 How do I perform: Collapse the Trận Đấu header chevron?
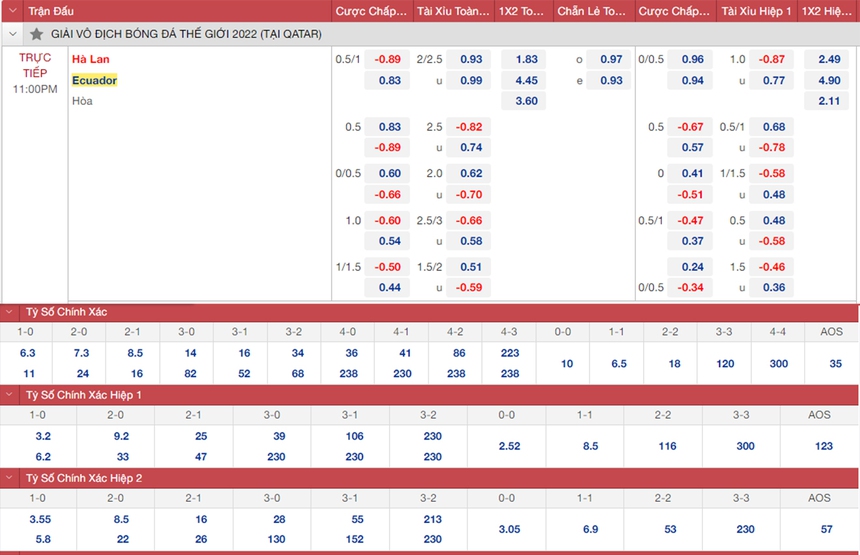click(12, 11)
